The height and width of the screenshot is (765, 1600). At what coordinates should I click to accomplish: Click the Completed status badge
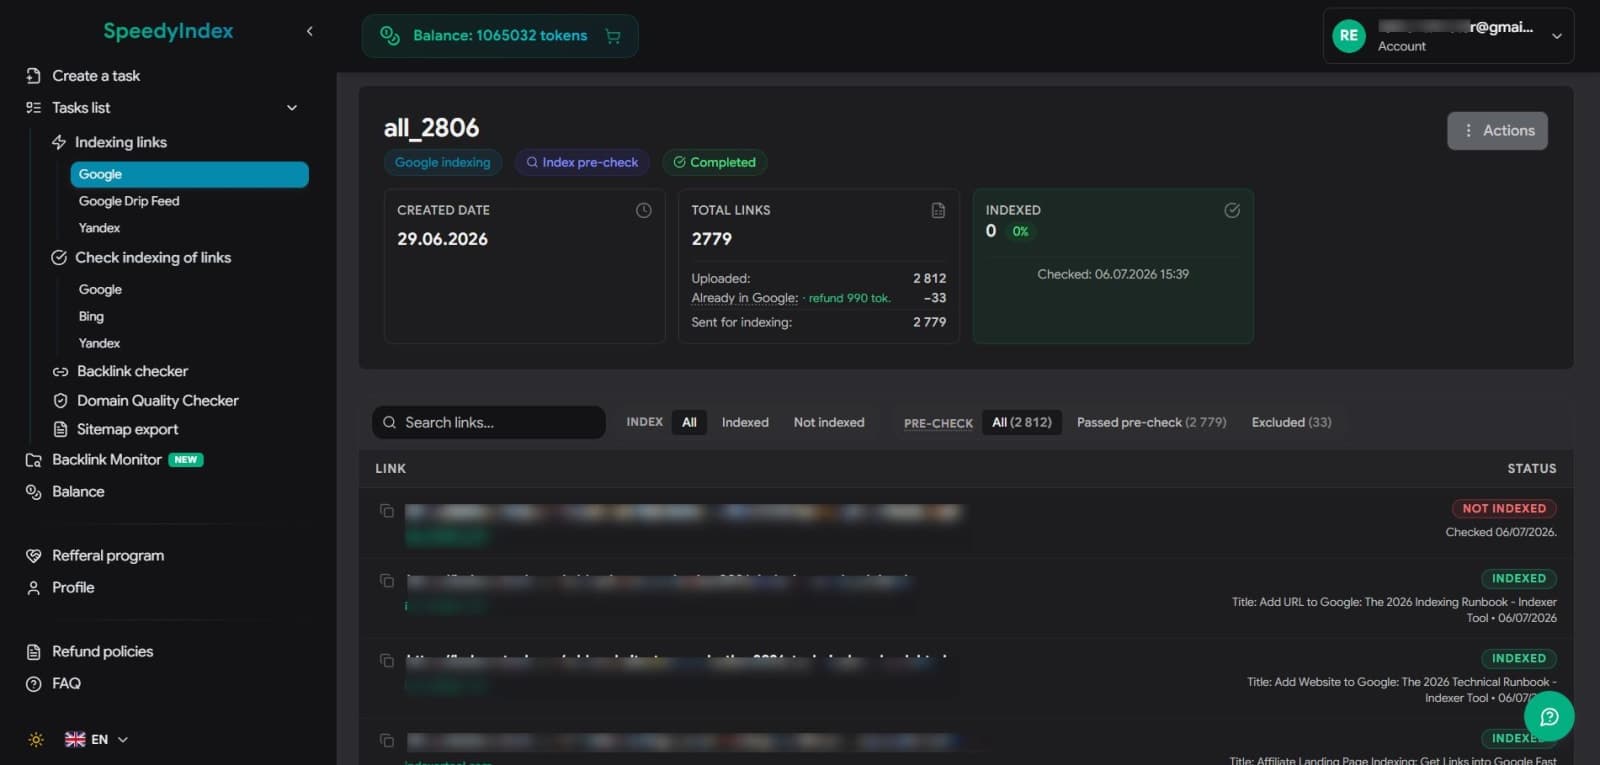(x=714, y=162)
